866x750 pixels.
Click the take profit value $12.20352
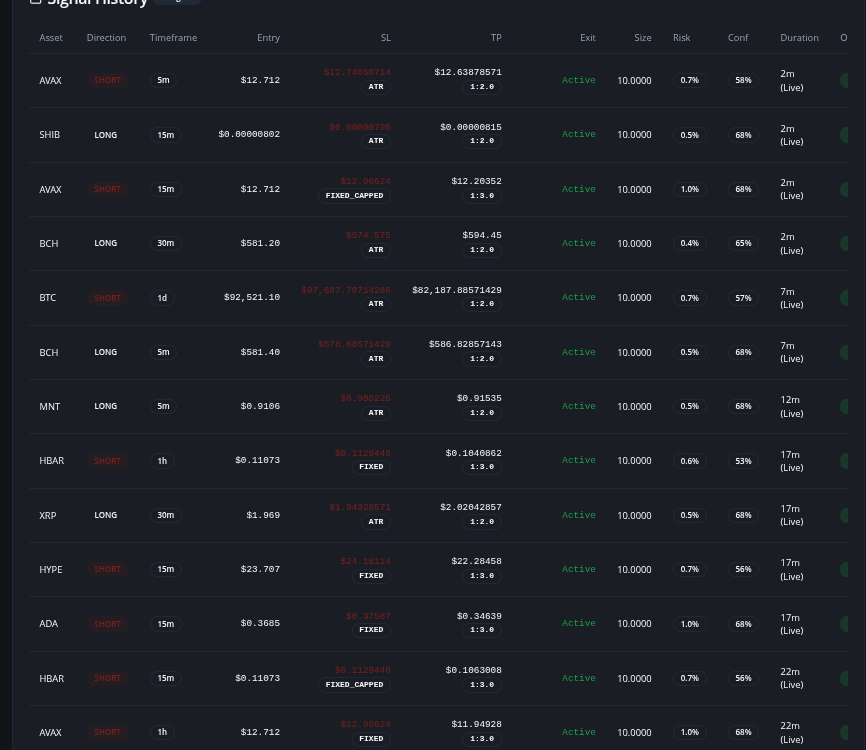(x=476, y=181)
